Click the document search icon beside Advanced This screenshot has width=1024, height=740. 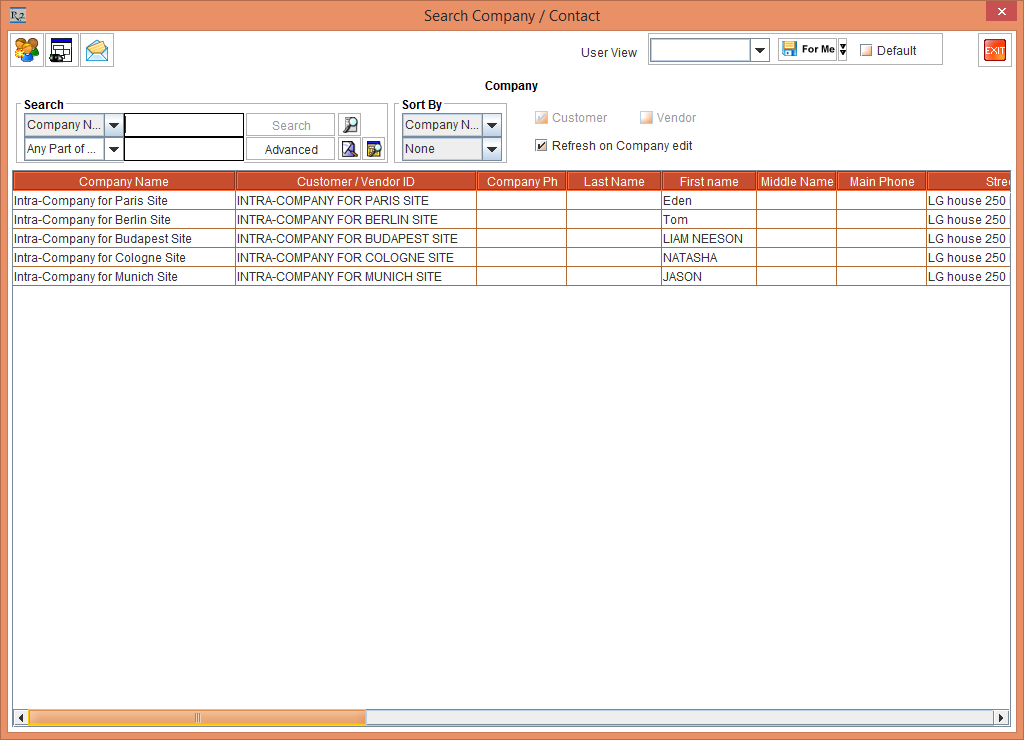coord(349,149)
